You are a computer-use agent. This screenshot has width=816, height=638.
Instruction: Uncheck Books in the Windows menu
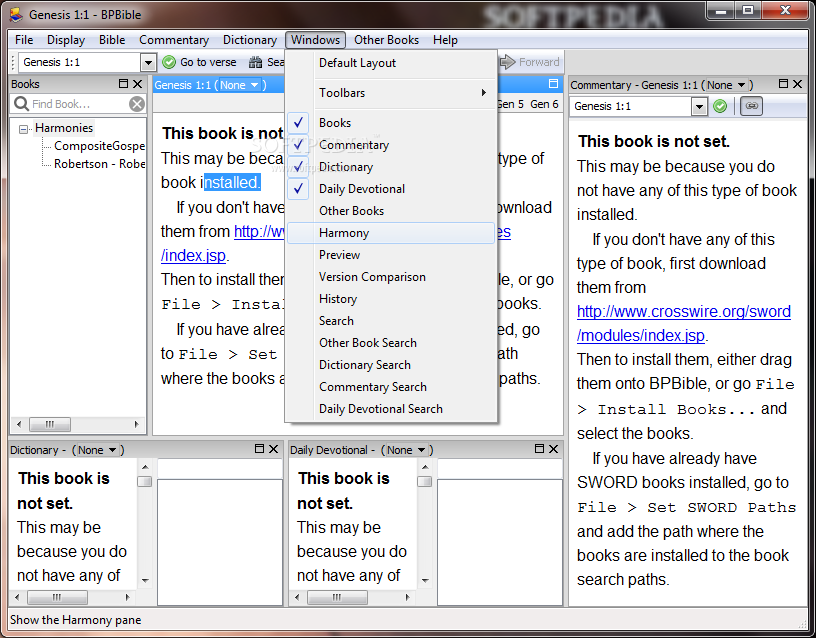click(390, 123)
